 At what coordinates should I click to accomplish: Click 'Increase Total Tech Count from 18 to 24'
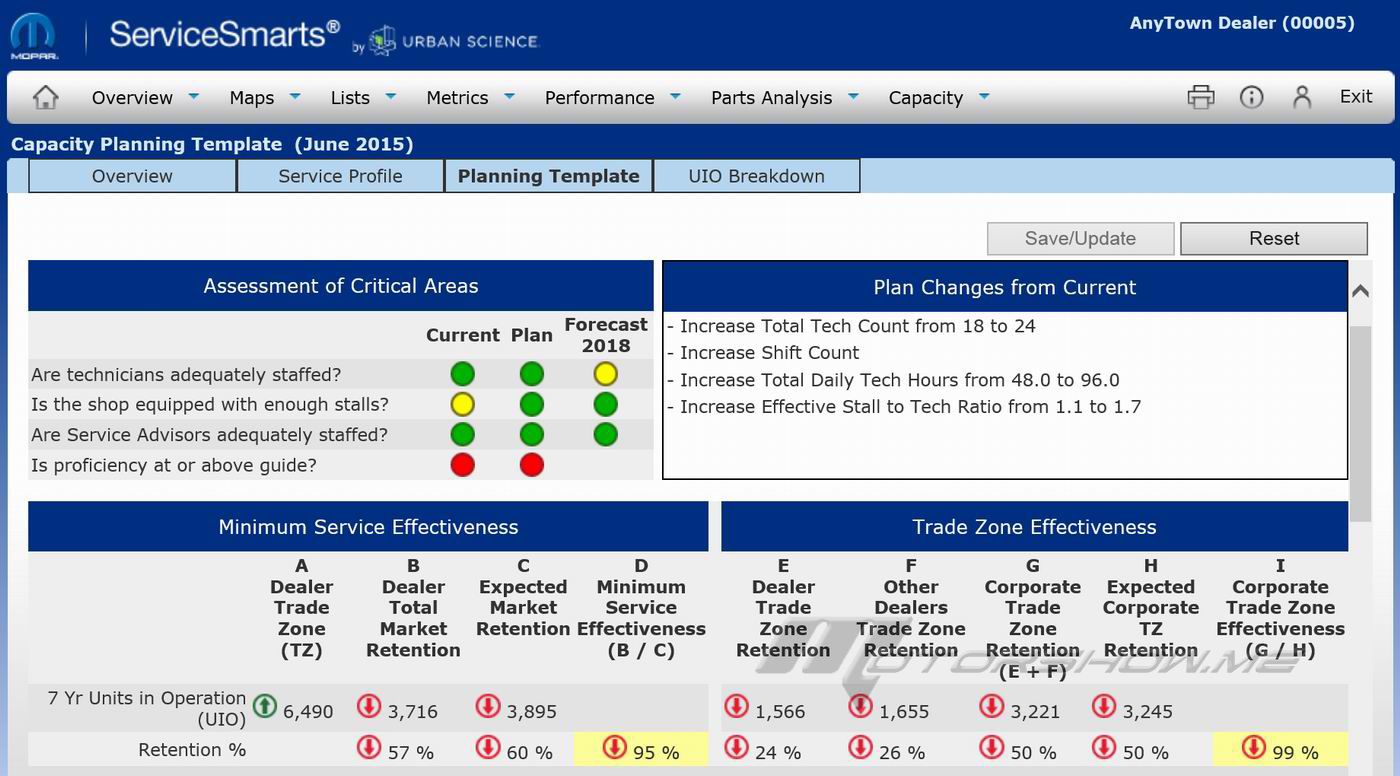tap(851, 326)
